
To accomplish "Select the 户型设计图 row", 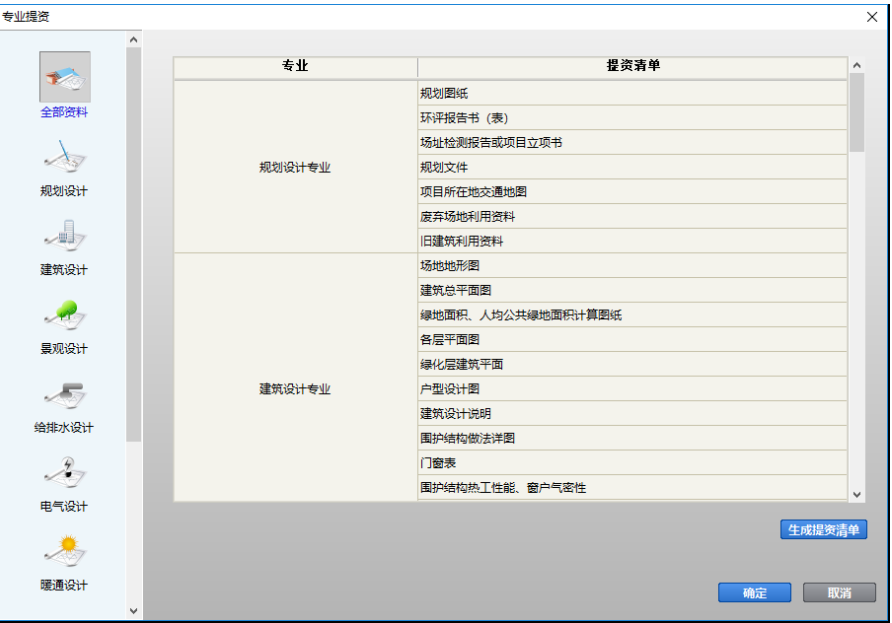I will pyautogui.click(x=633, y=389).
